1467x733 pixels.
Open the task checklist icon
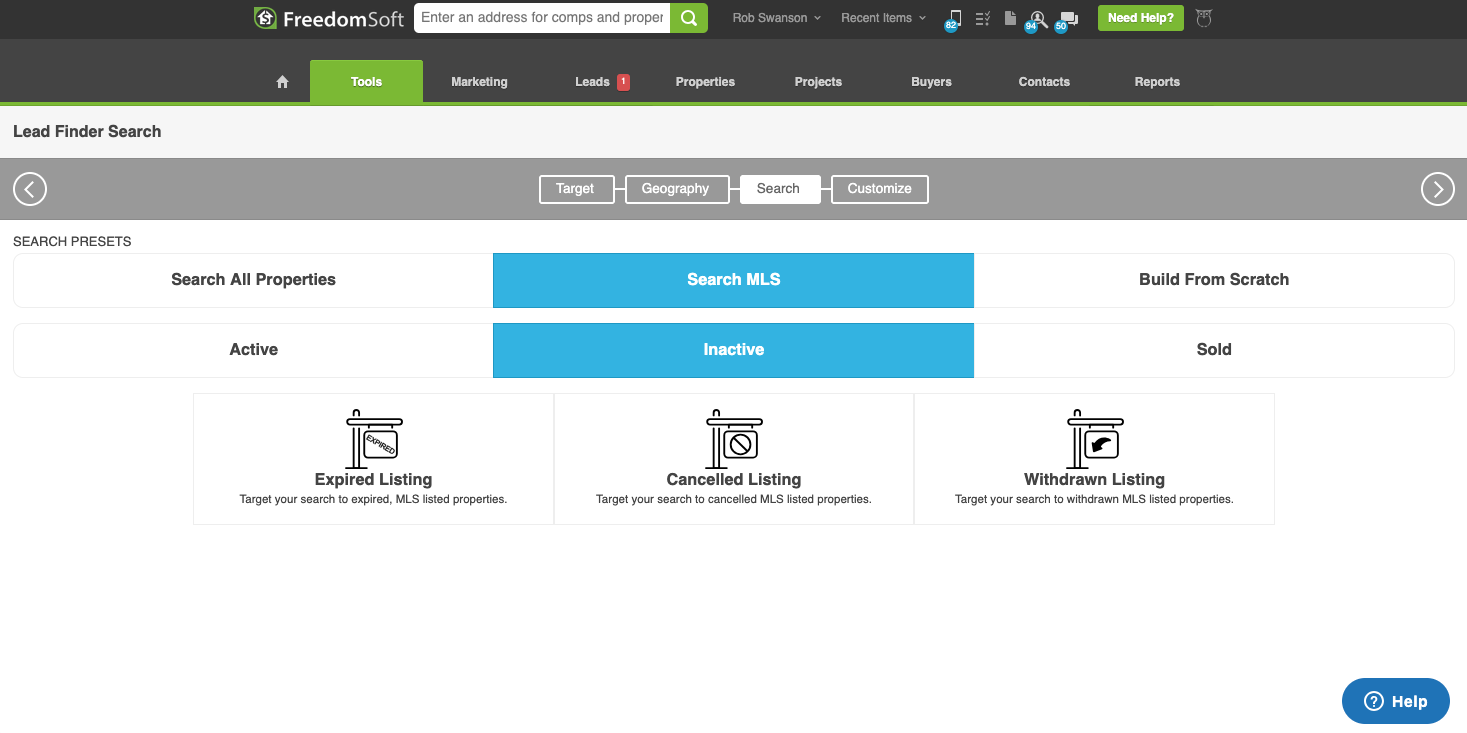pos(982,18)
